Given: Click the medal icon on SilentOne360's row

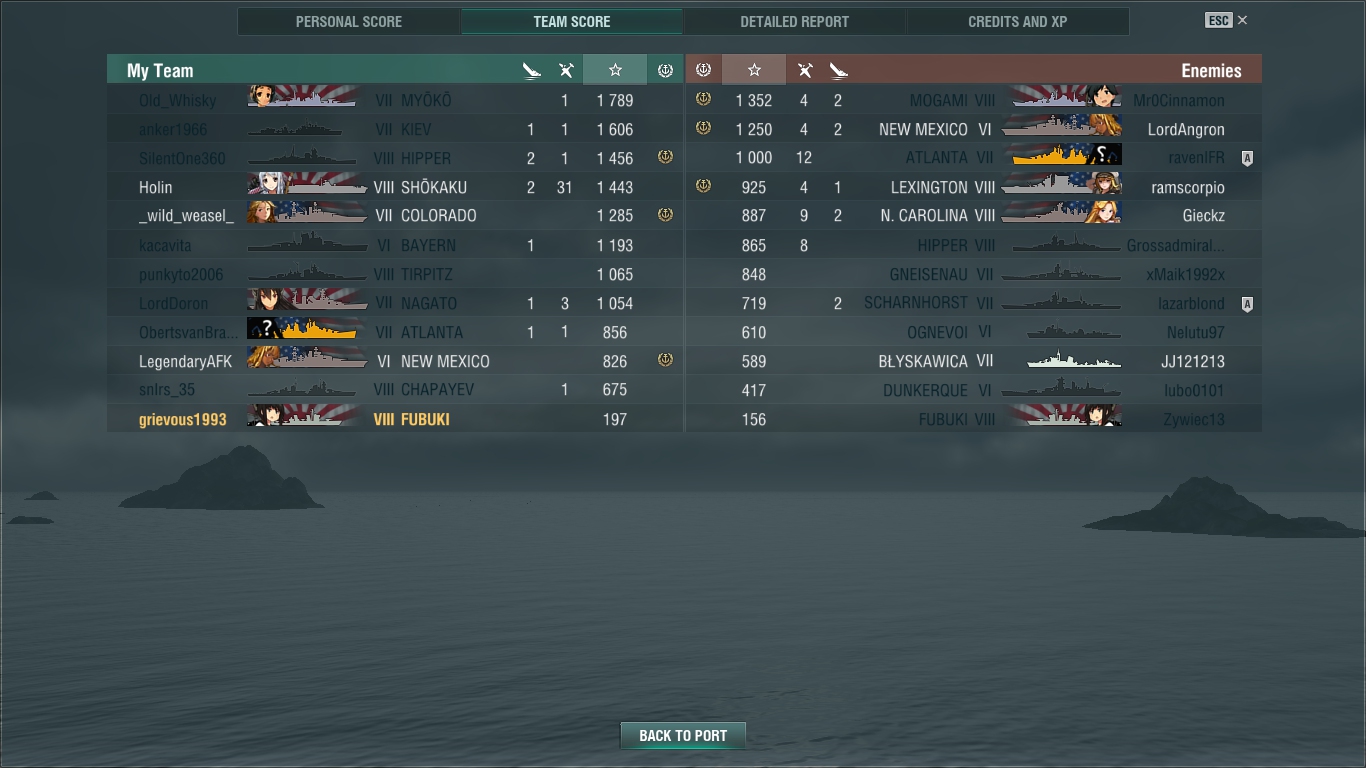Looking at the screenshot, I should click(x=665, y=158).
